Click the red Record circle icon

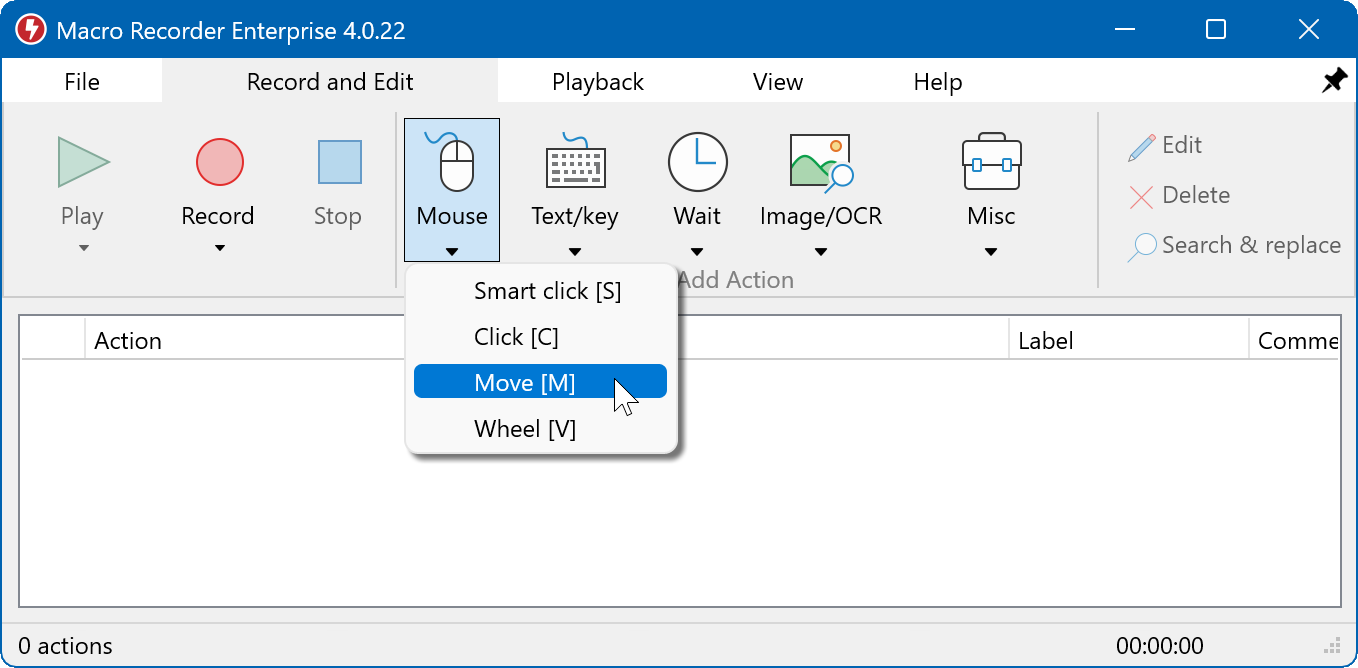click(219, 162)
